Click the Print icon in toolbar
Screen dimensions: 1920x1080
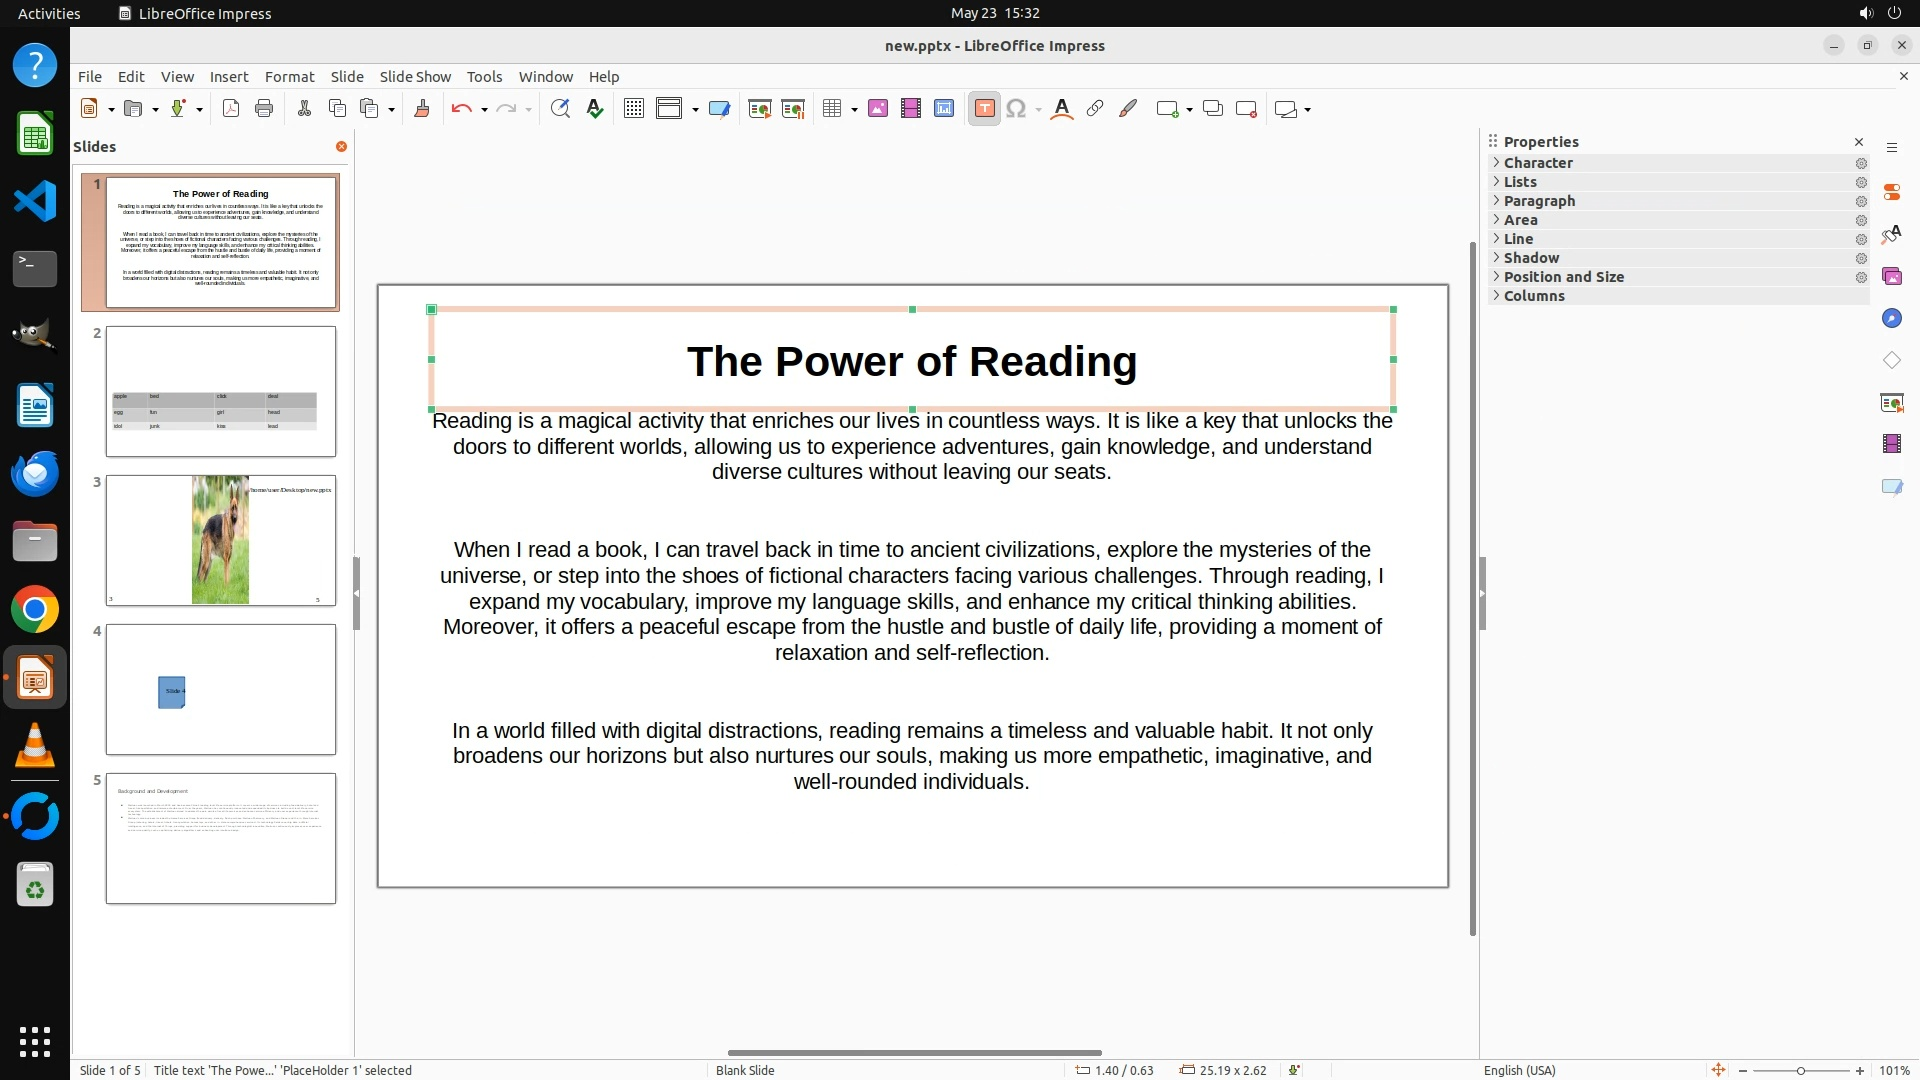[x=264, y=109]
